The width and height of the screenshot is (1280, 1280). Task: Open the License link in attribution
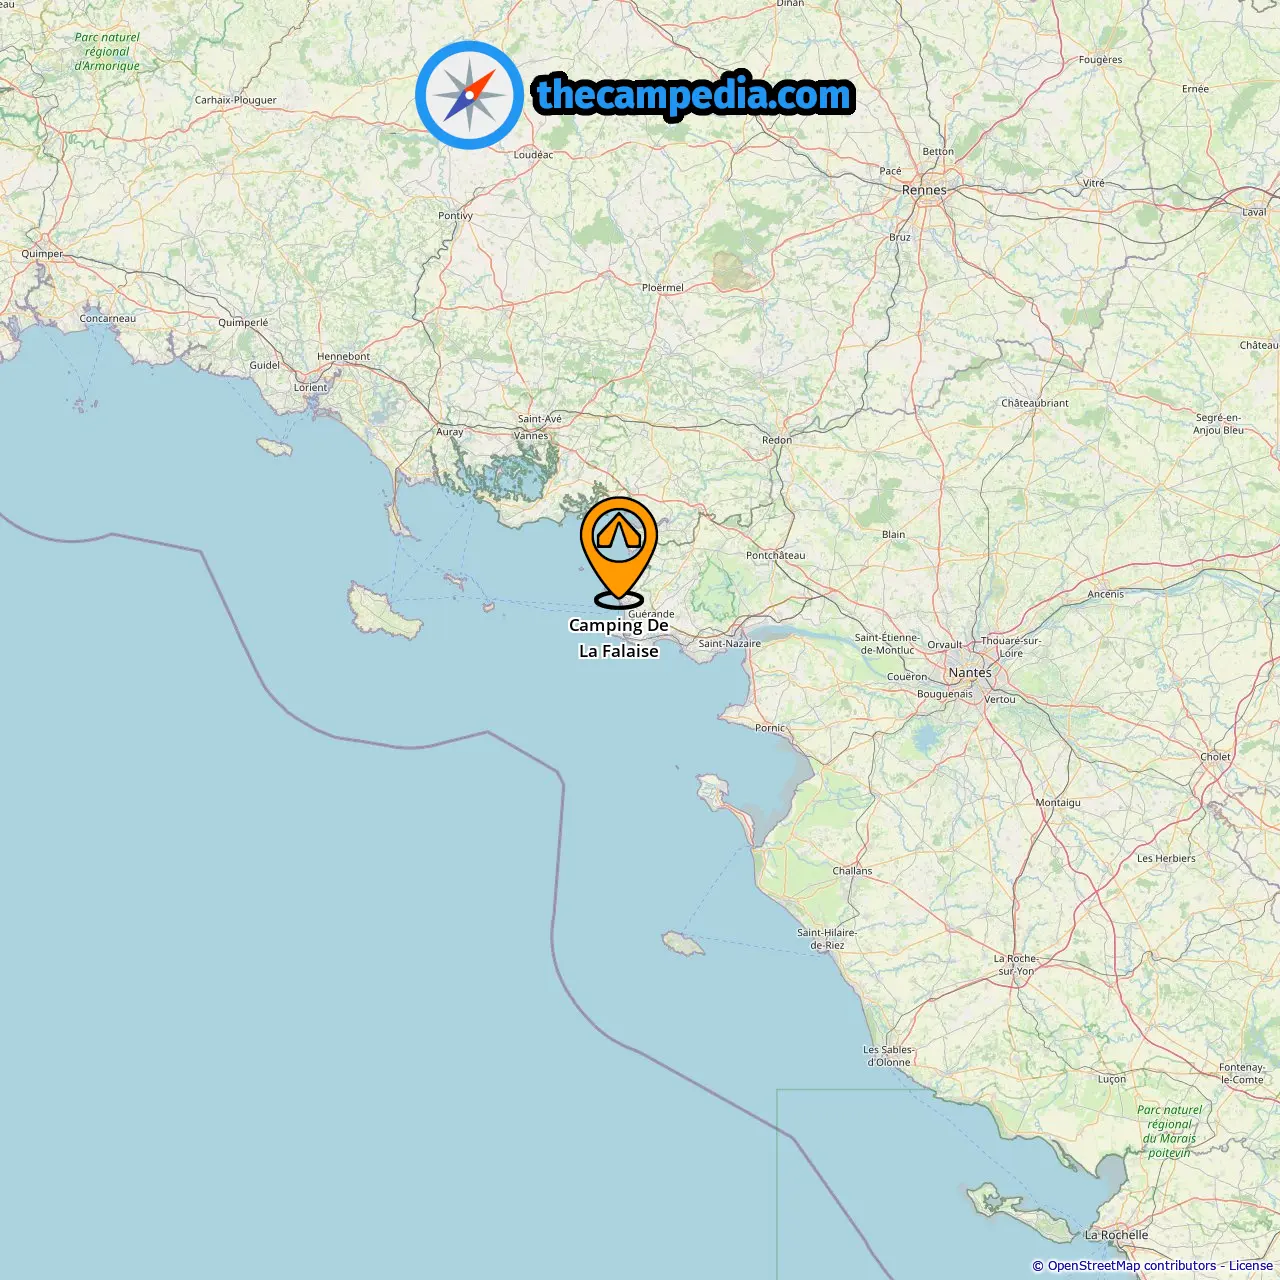1250,1266
